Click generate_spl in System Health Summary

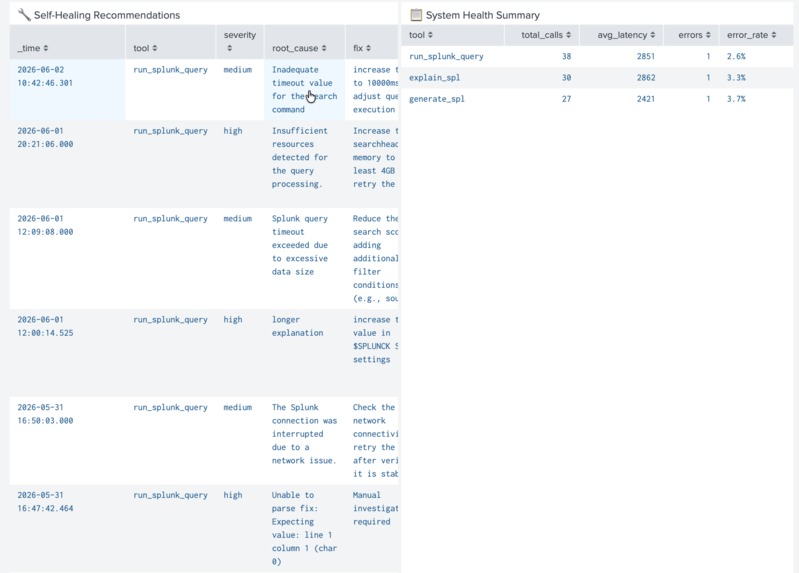437,99
